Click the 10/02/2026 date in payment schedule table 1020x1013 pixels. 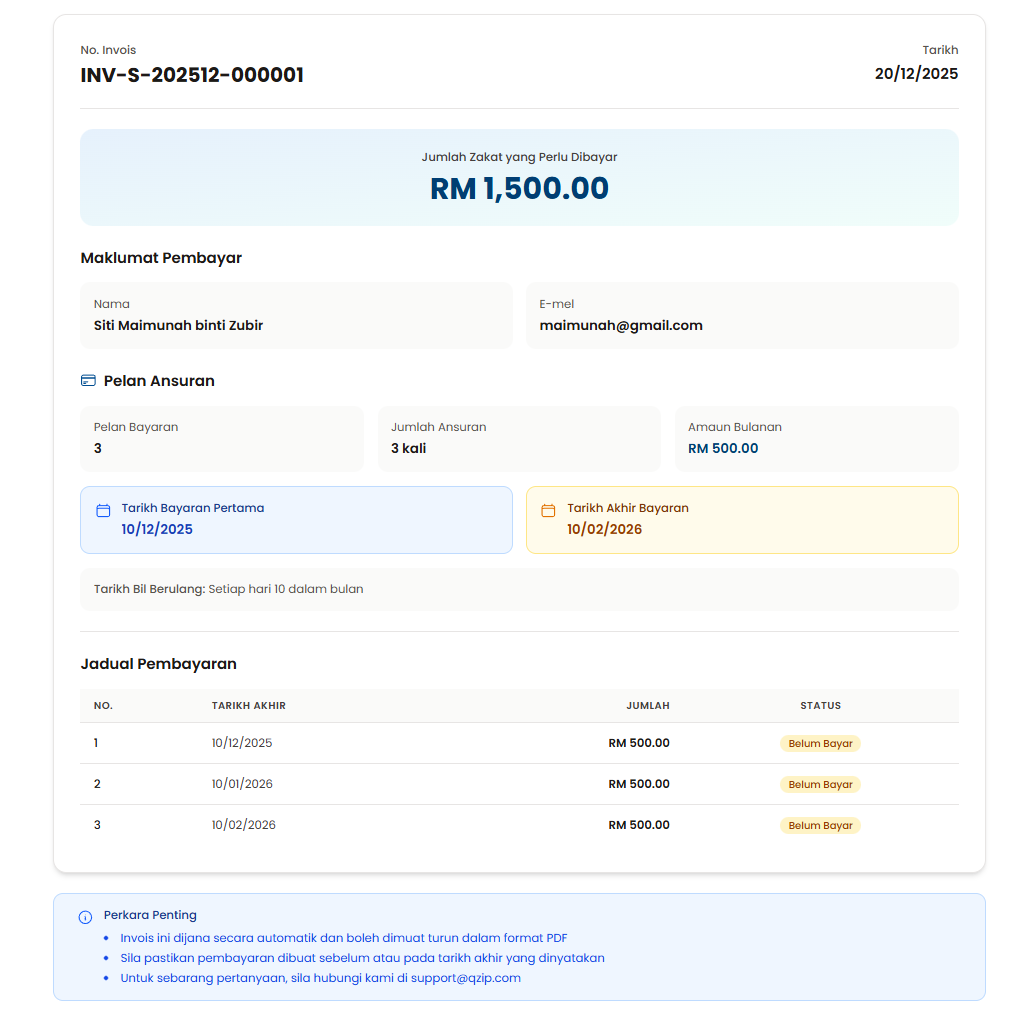coord(243,825)
